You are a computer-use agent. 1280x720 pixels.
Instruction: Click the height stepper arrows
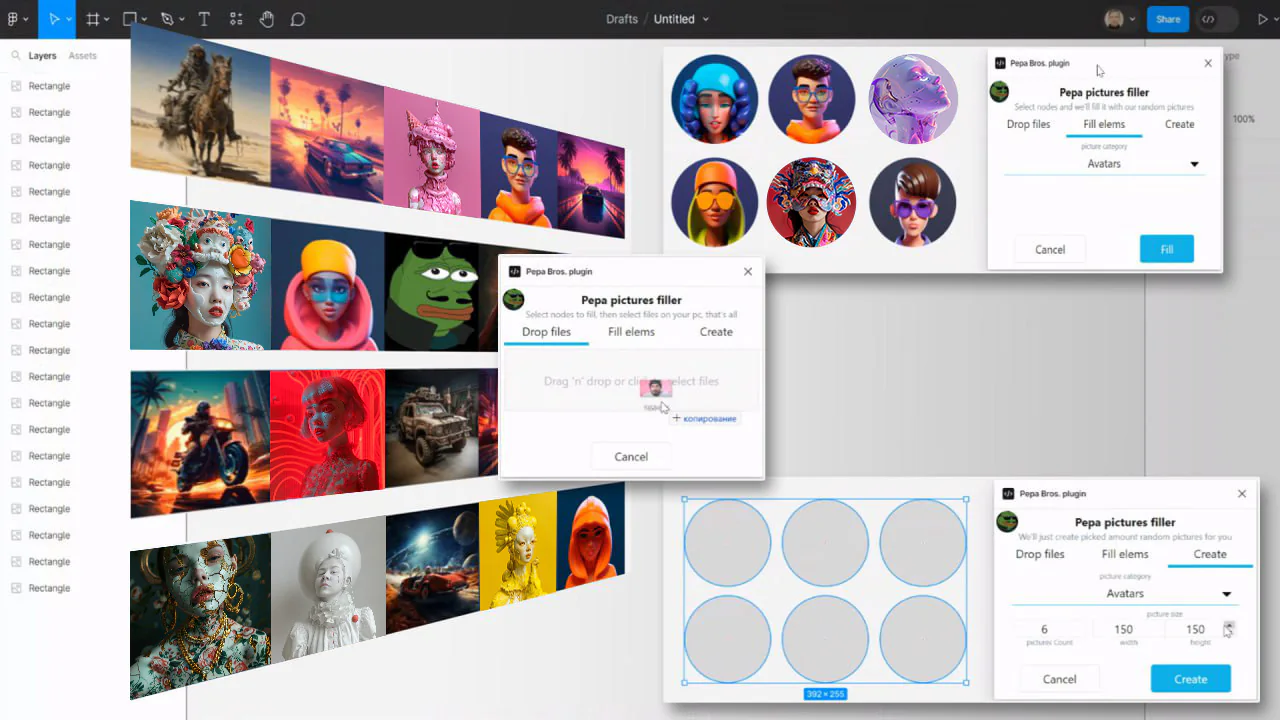pyautogui.click(x=1229, y=629)
